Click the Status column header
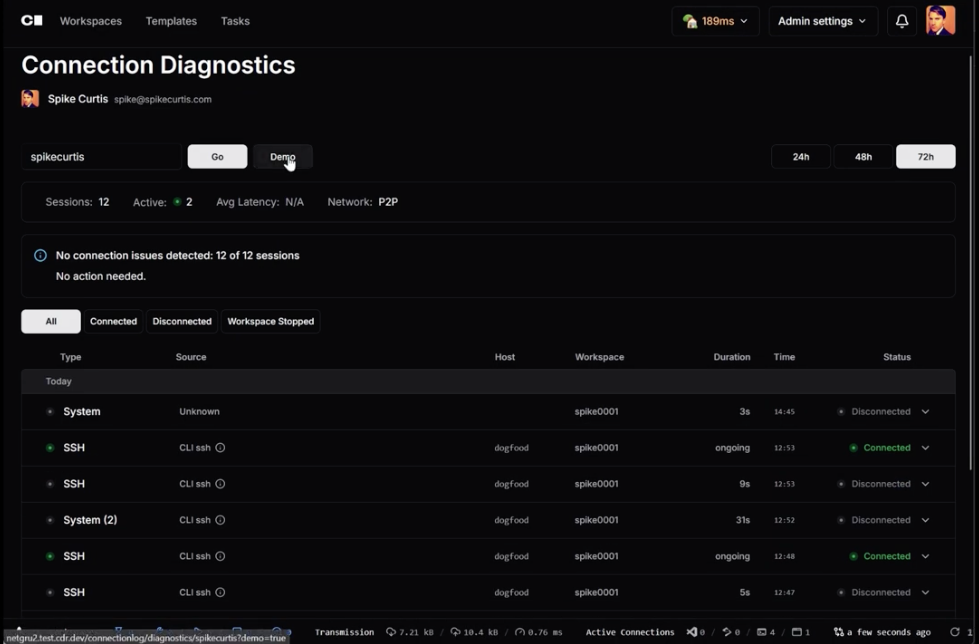This screenshot has height=644, width=979. coord(897,357)
